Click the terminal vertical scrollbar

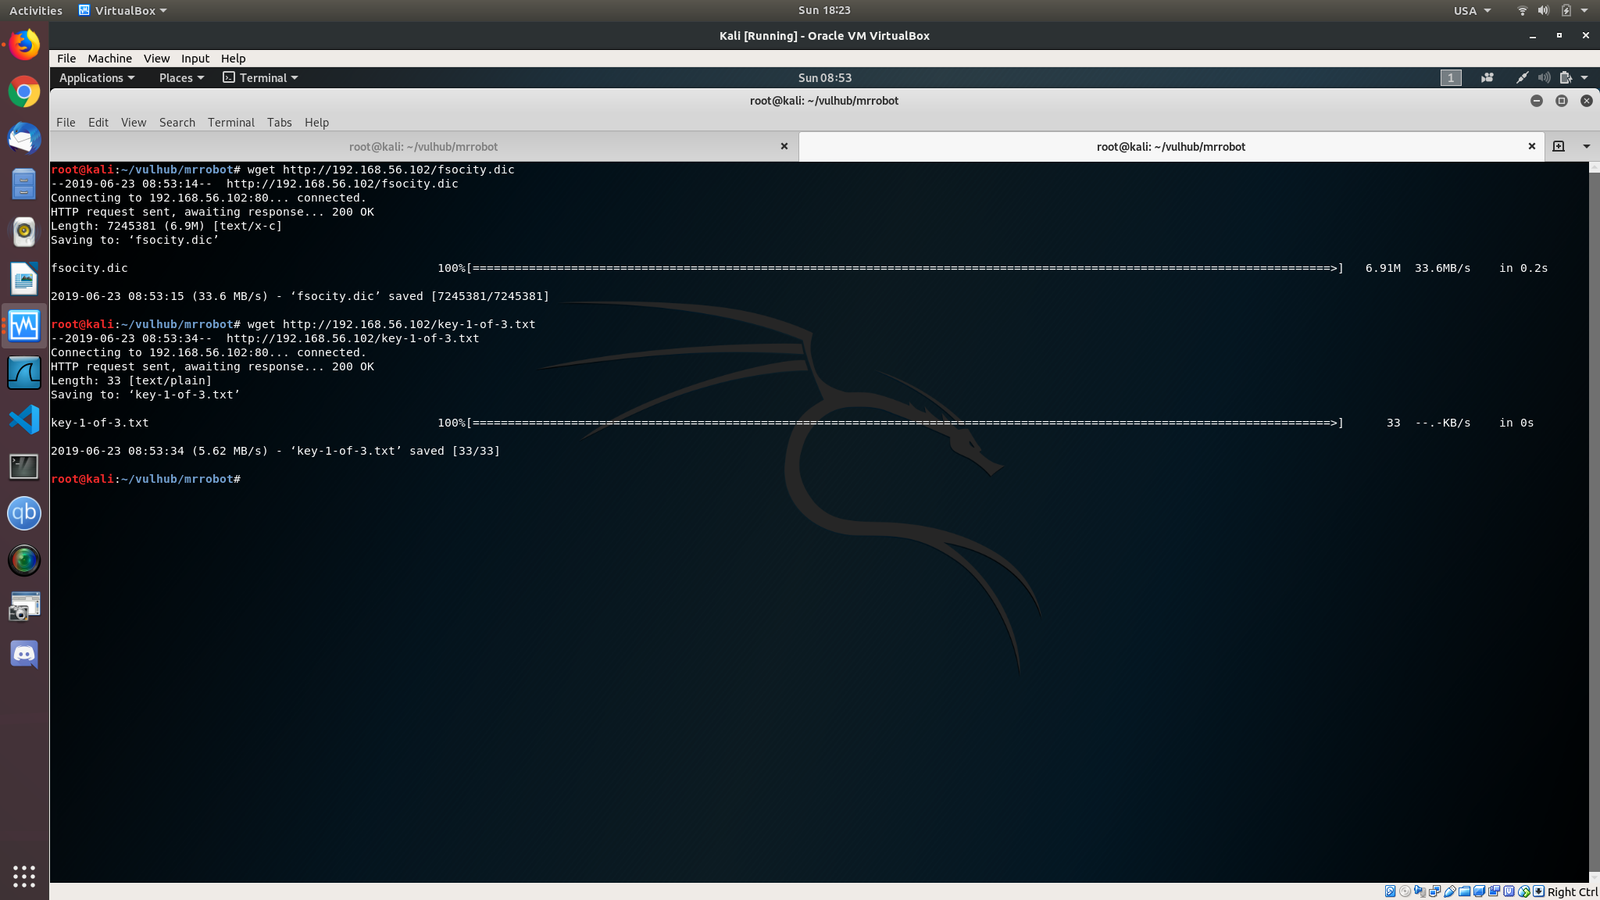(x=1594, y=520)
